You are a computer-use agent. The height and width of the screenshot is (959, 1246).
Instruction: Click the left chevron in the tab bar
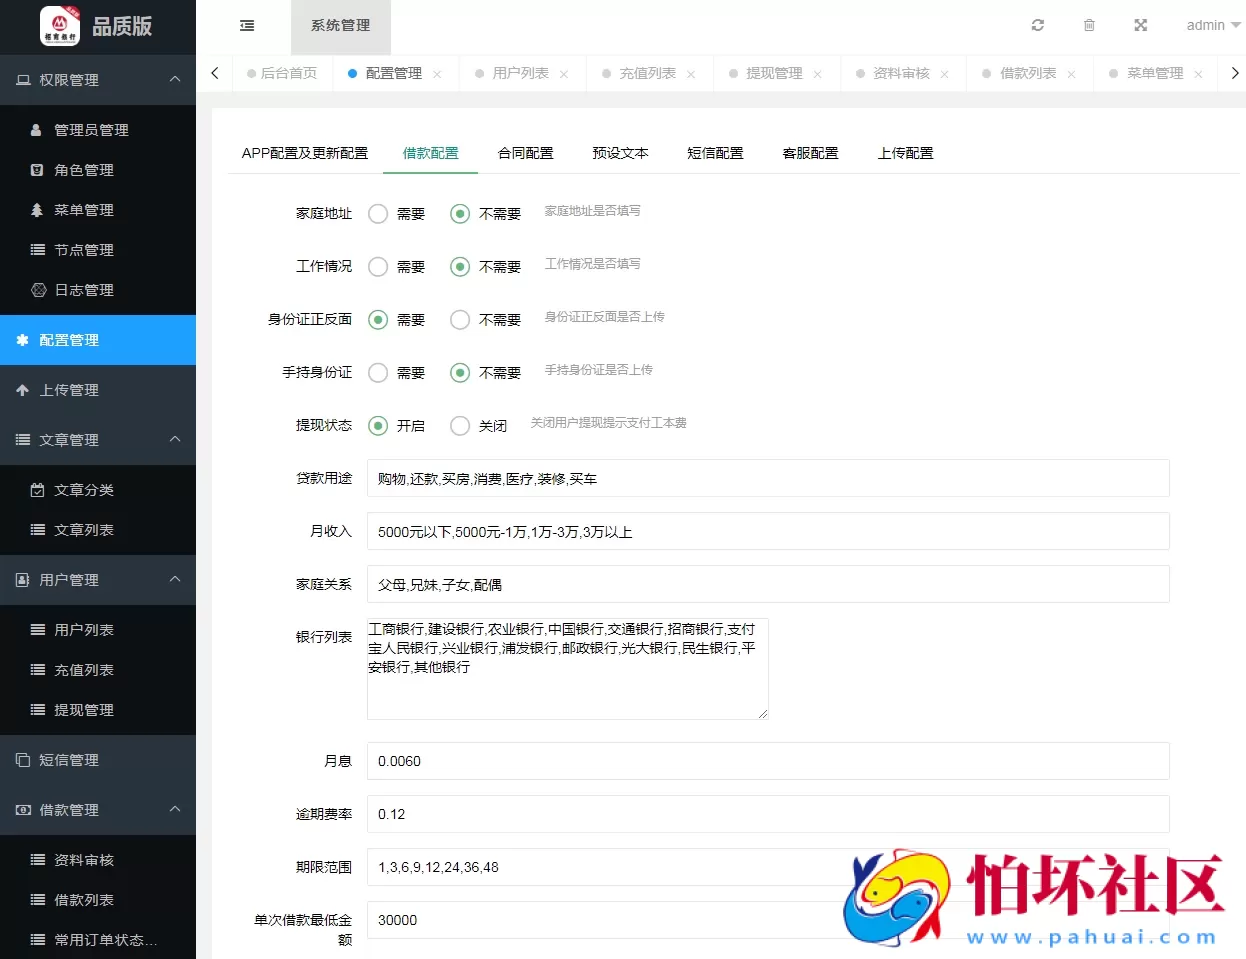214,73
